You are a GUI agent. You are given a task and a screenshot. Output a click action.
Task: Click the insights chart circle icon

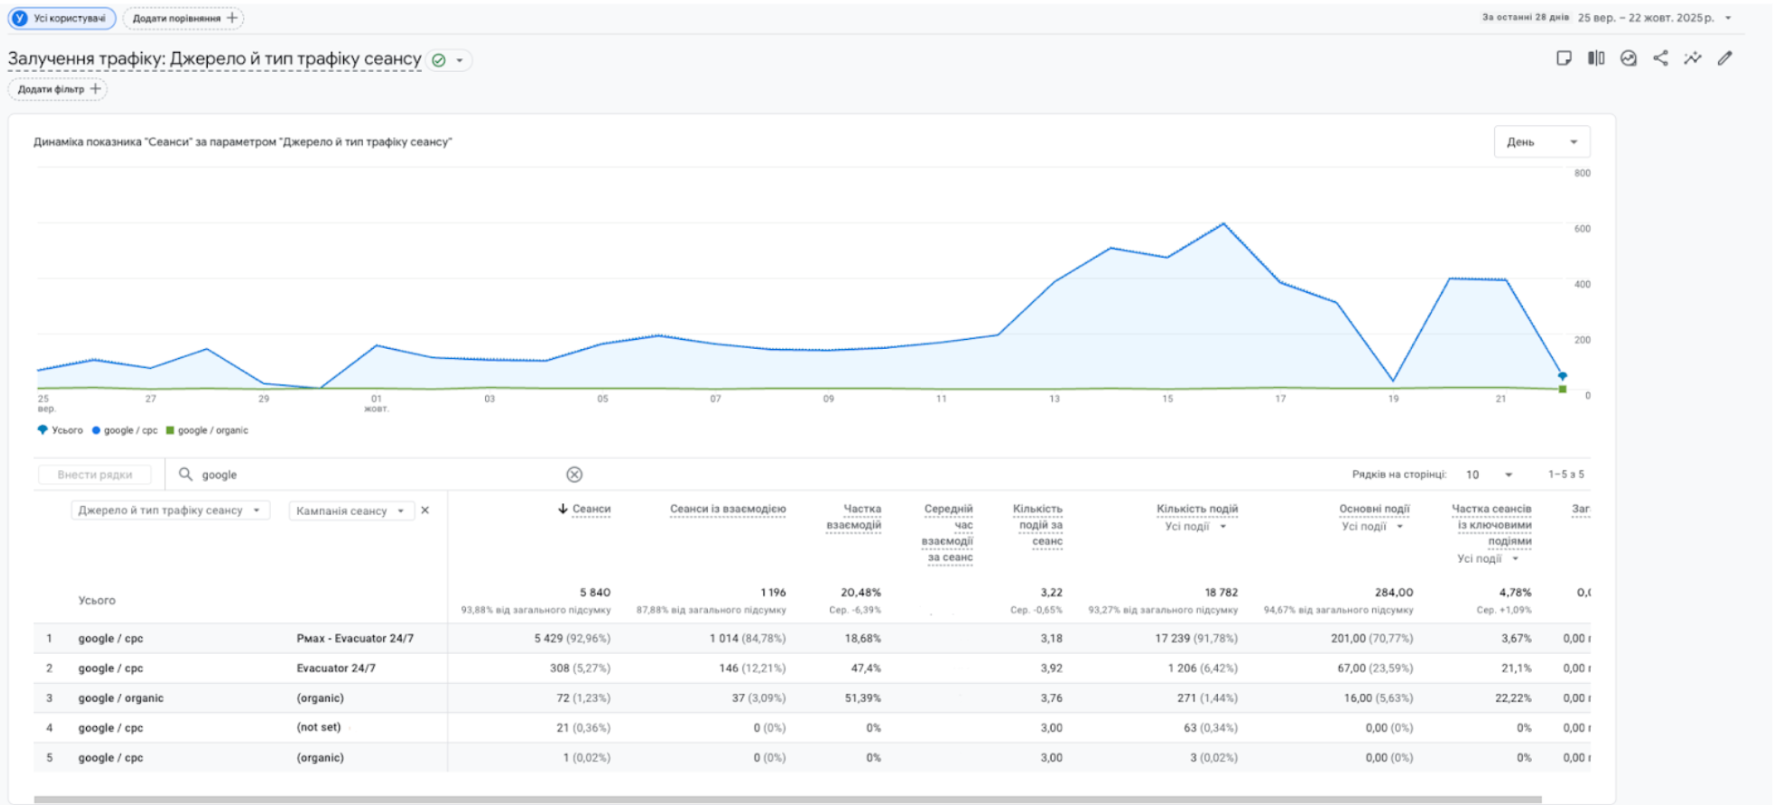[1628, 58]
